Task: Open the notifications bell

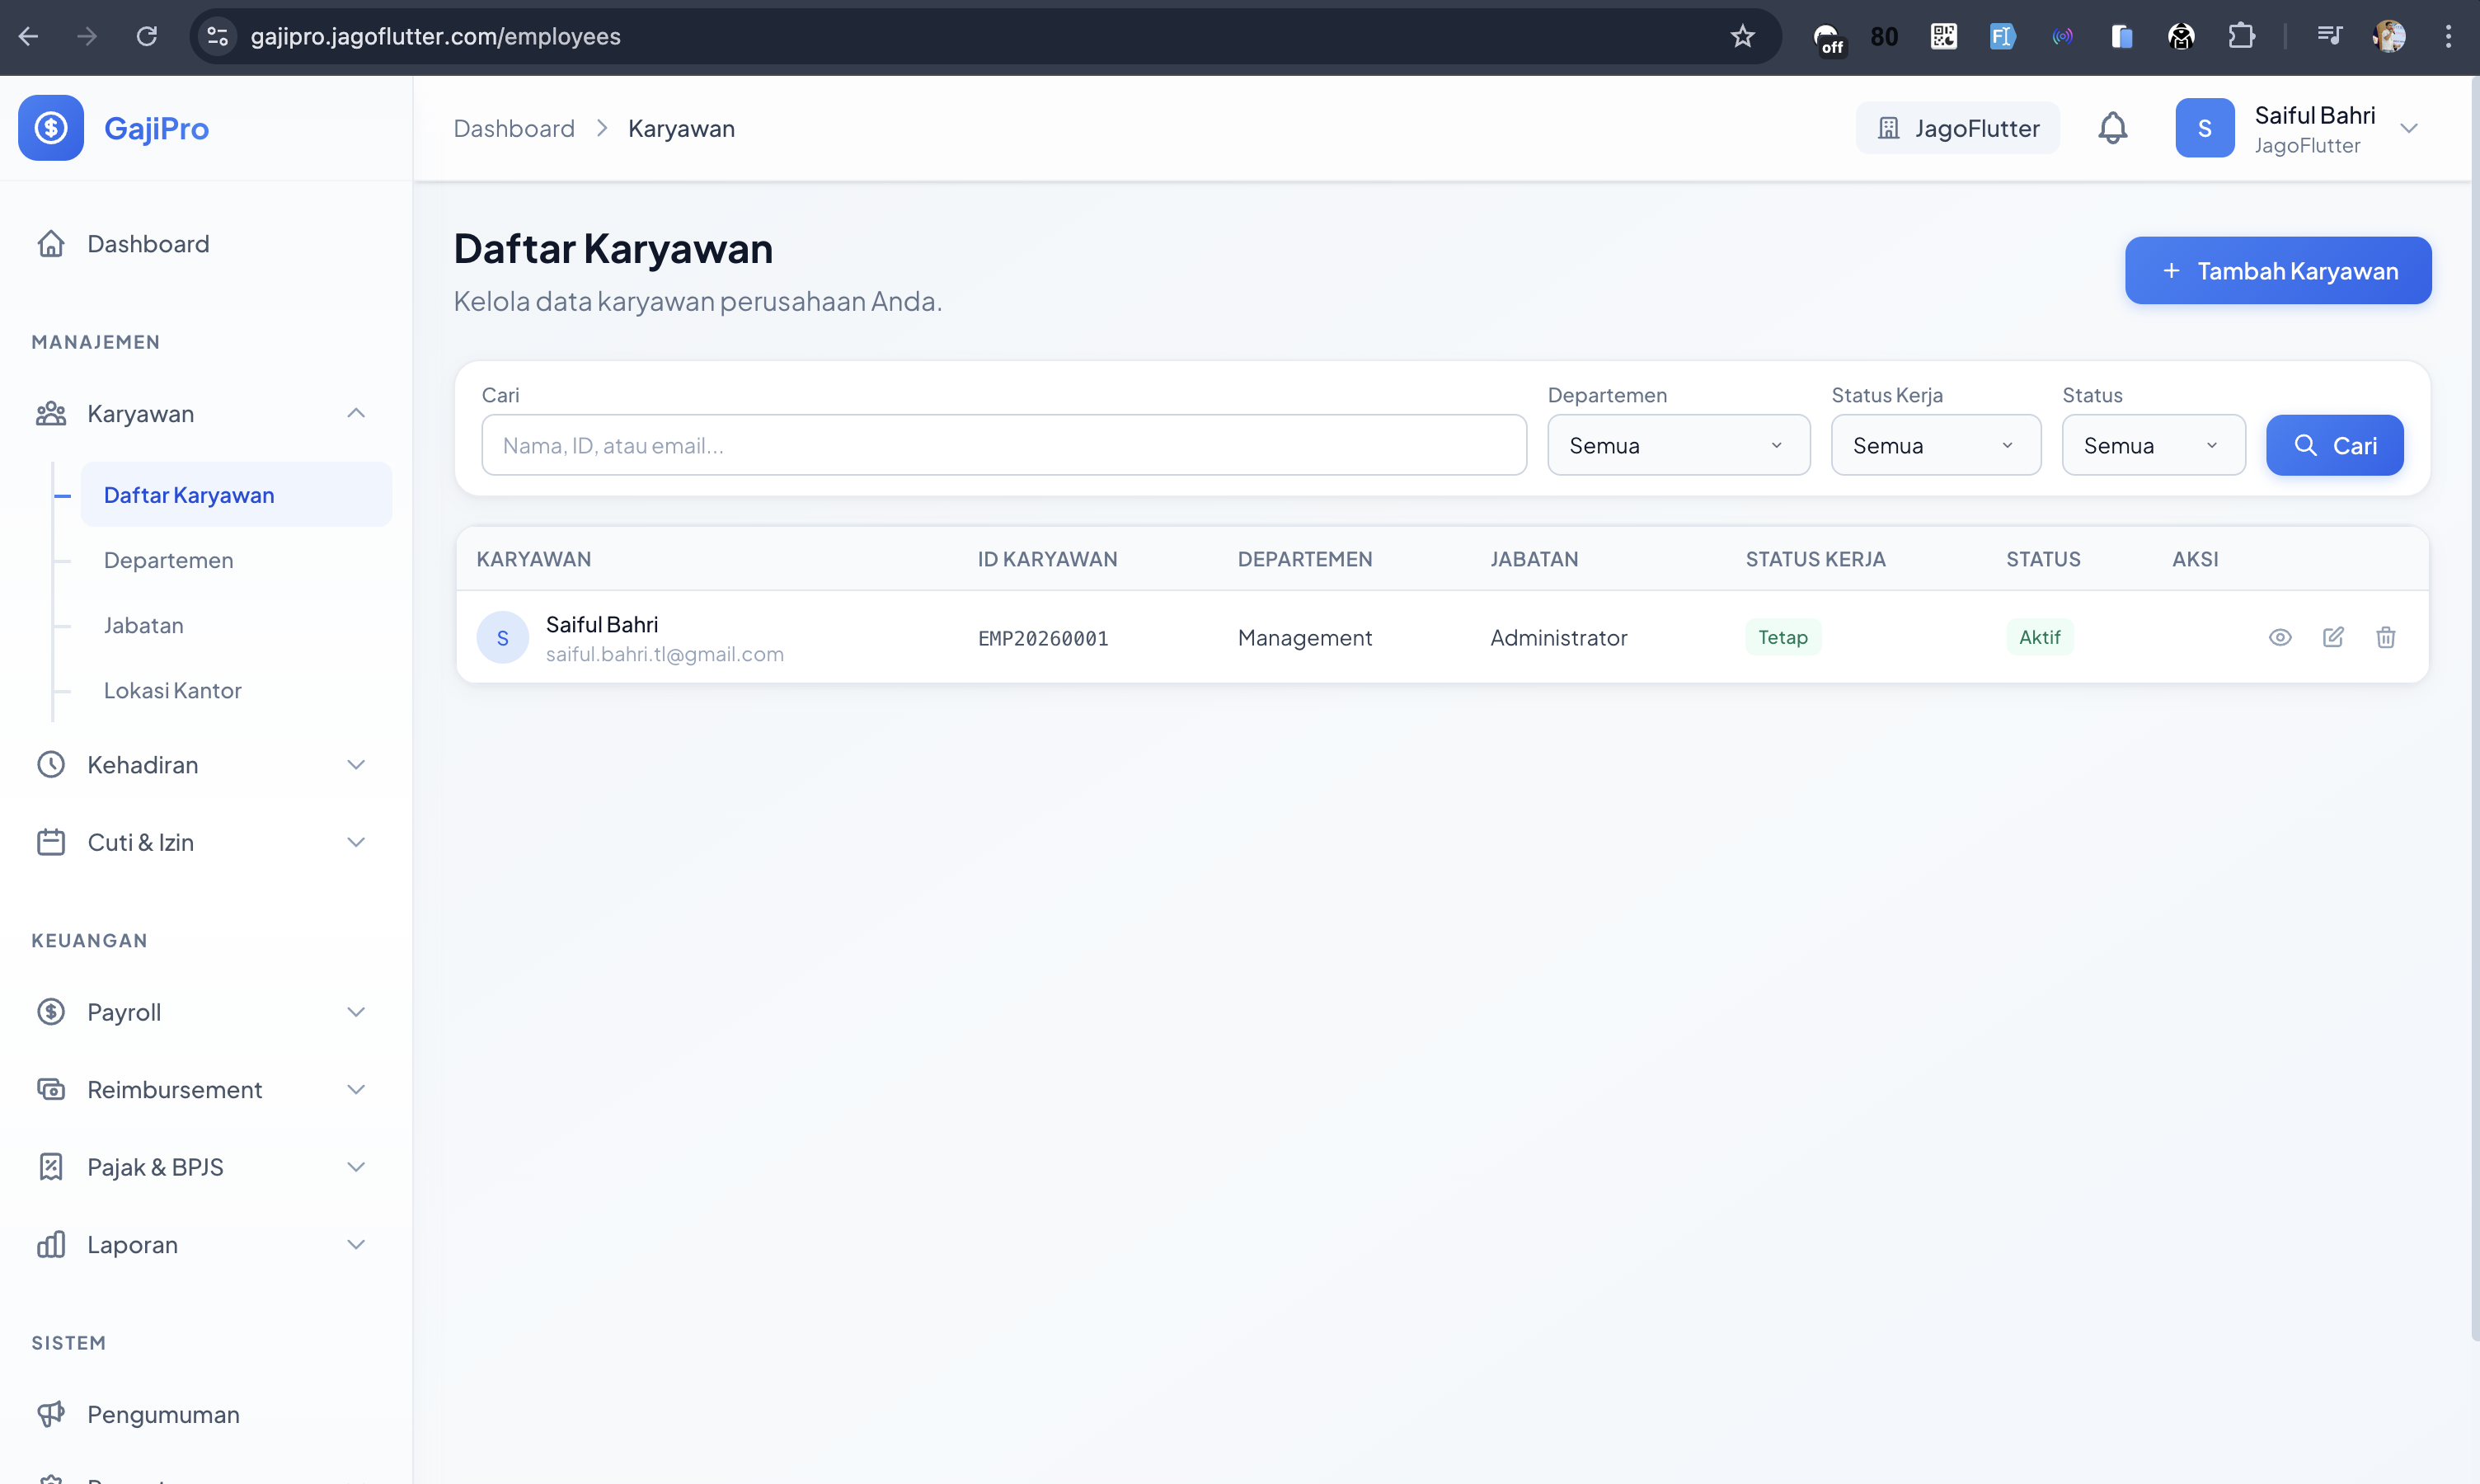Action: click(2112, 128)
